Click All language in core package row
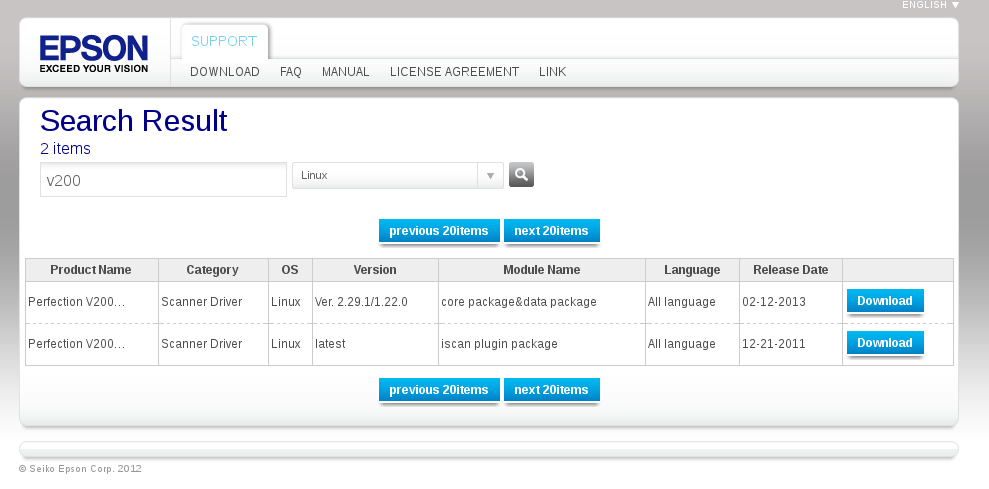 [682, 302]
